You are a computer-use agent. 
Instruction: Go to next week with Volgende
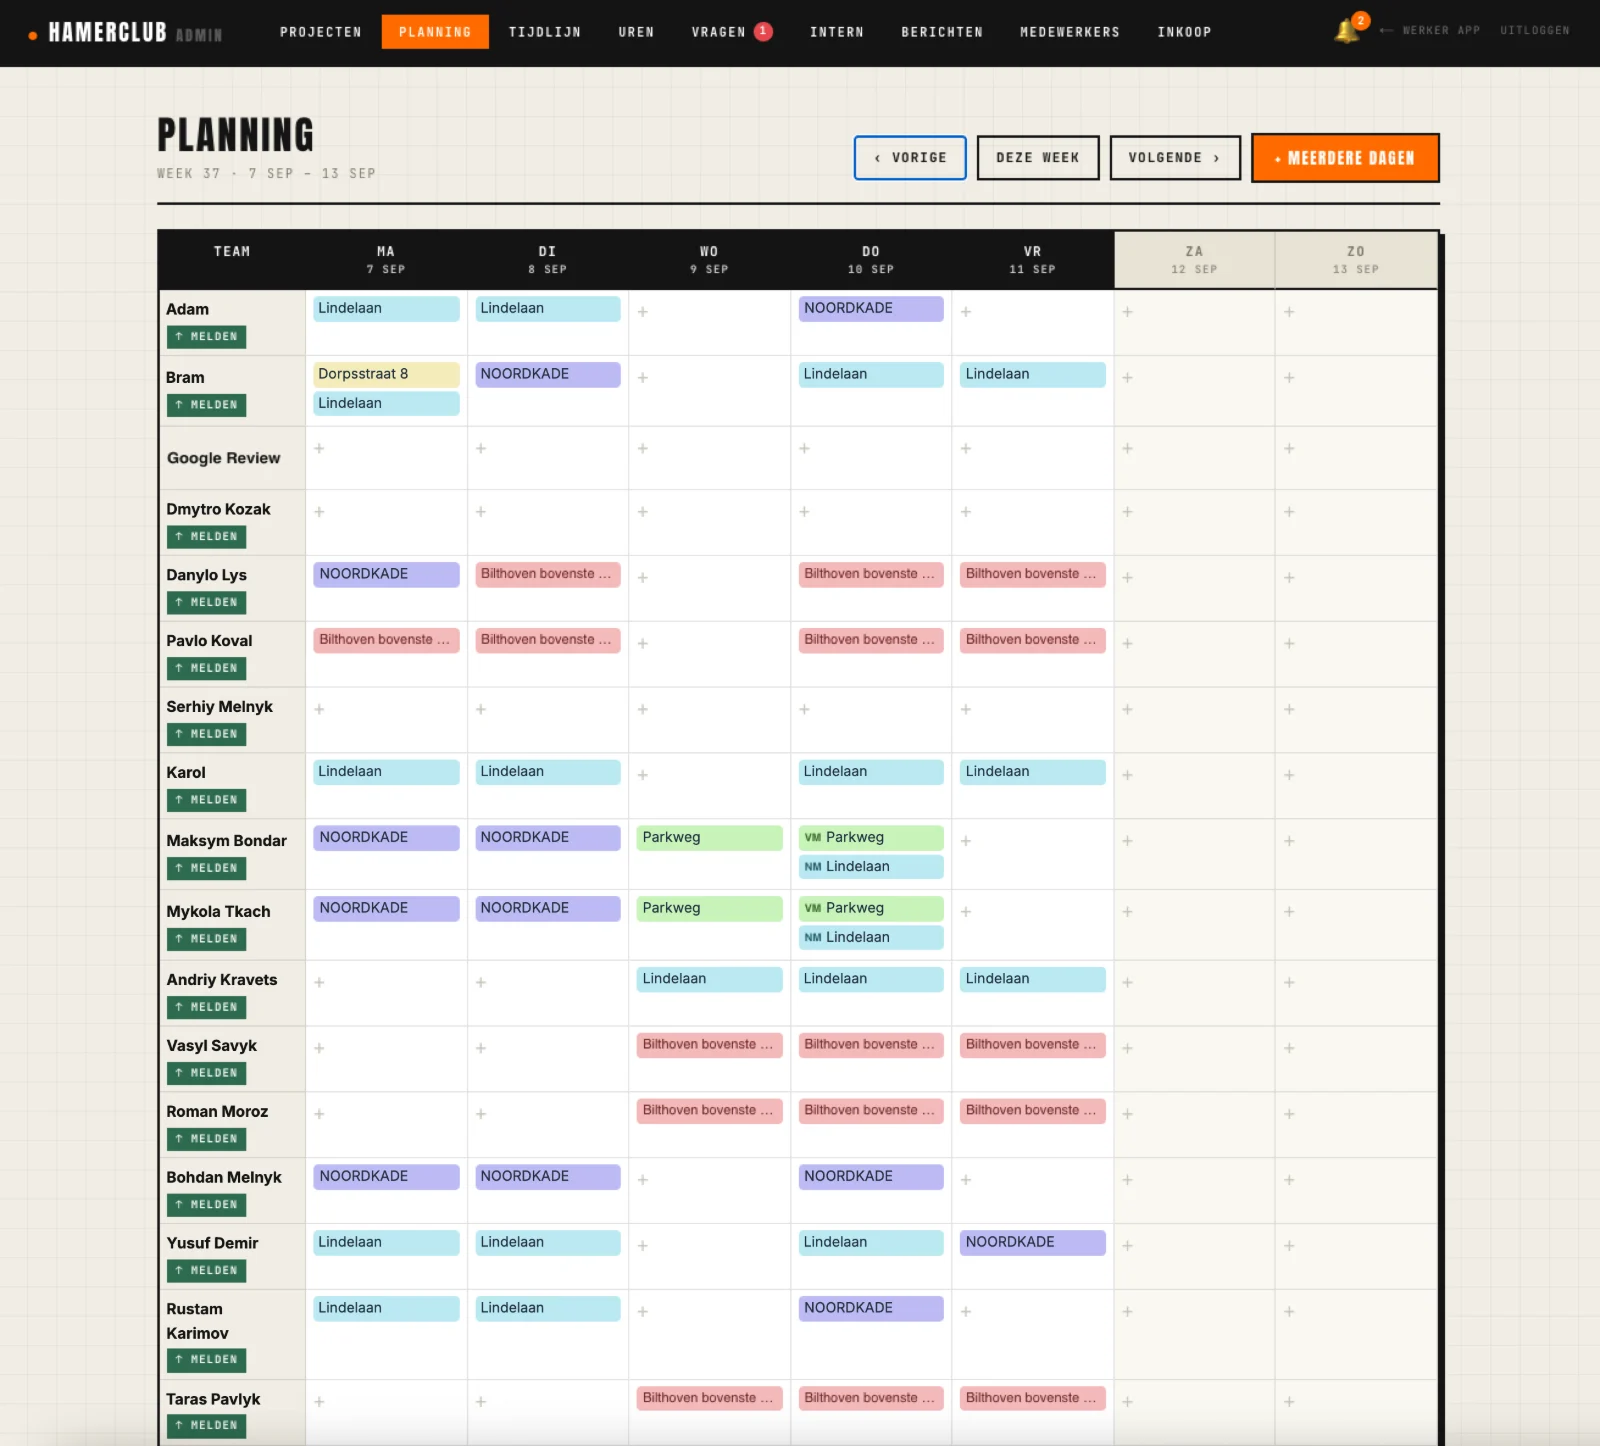[x=1175, y=158]
